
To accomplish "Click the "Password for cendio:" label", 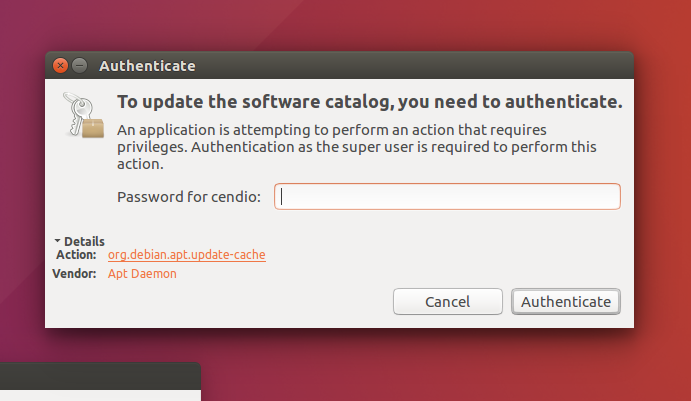I will point(189,197).
